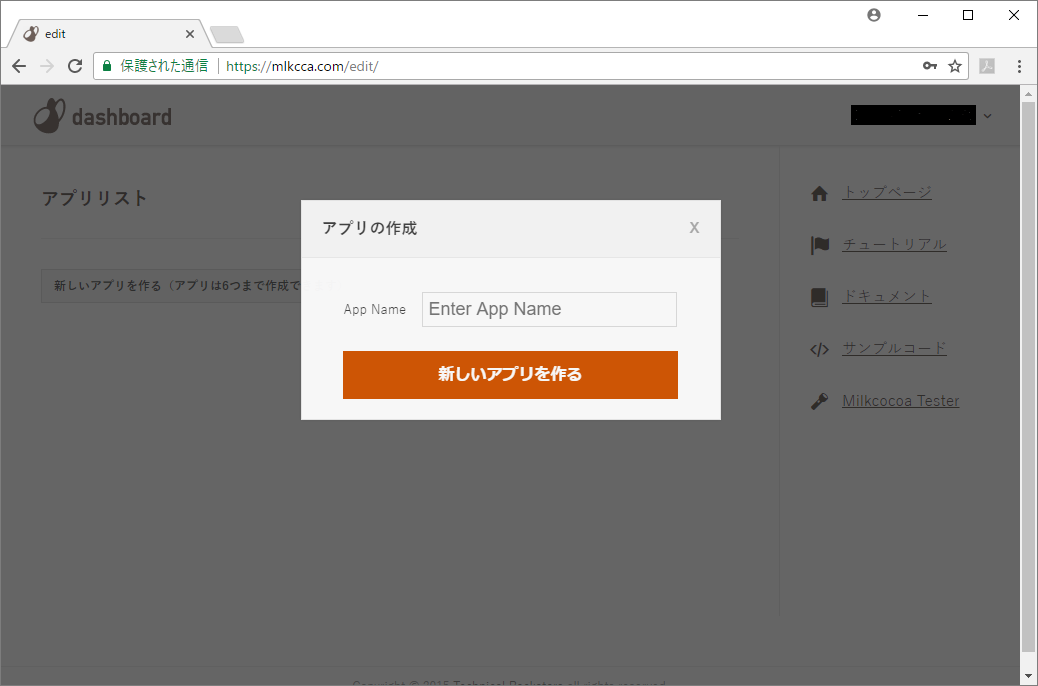Screen dimensions: 1038x686
Task: Click the 保護された通信 secure label
Action: click(164, 66)
